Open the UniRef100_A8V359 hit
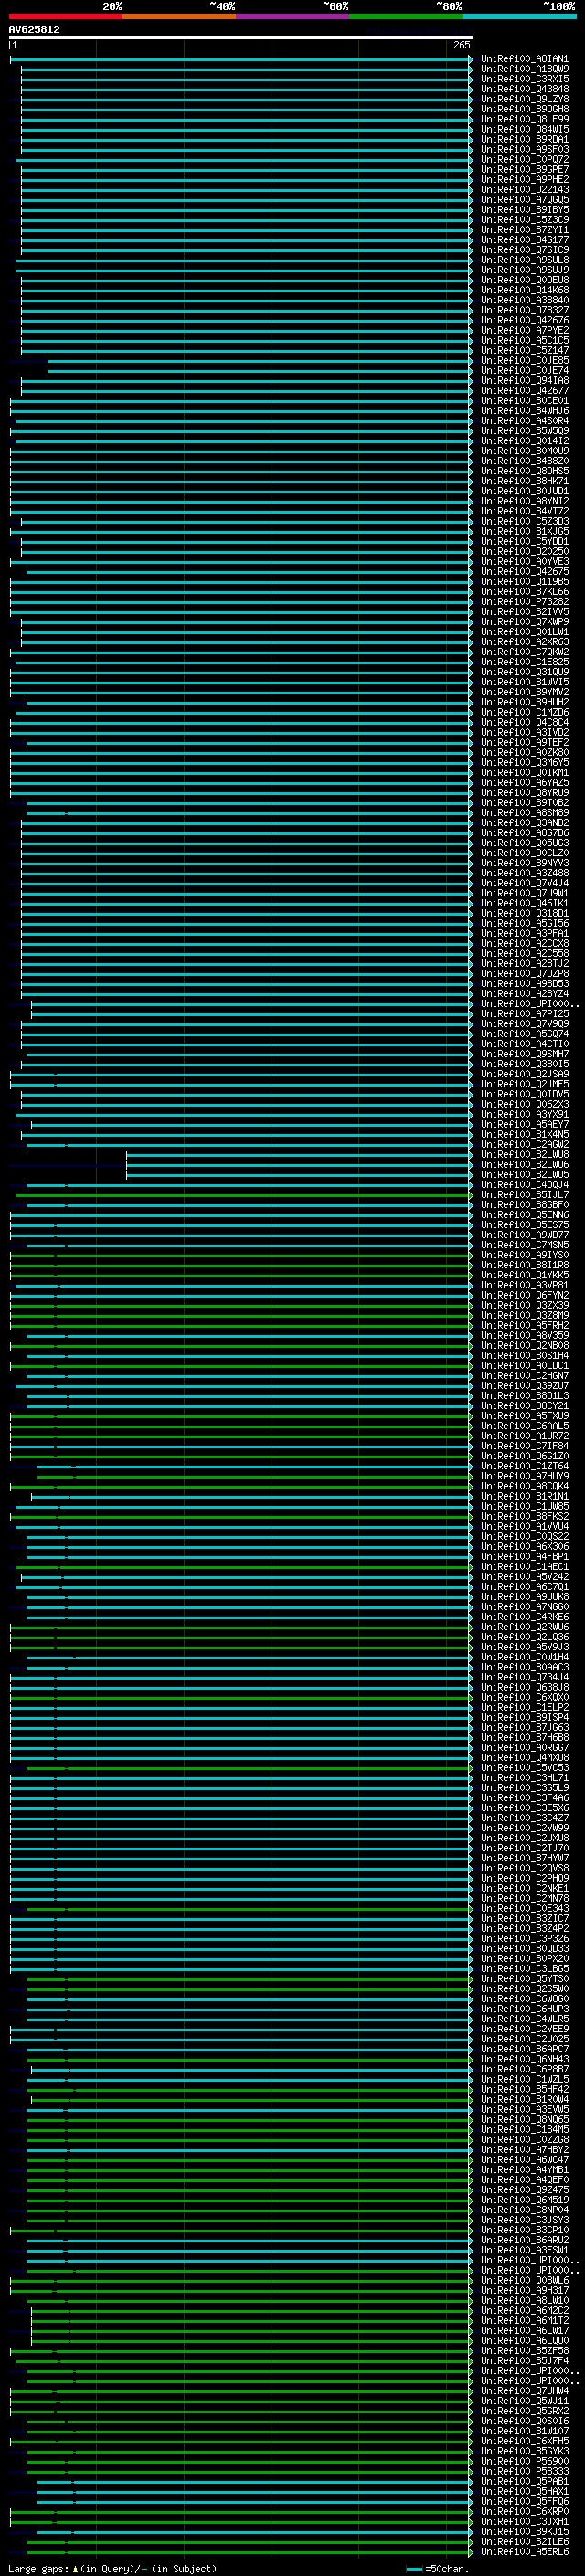The image size is (585, 2576). tap(524, 1335)
